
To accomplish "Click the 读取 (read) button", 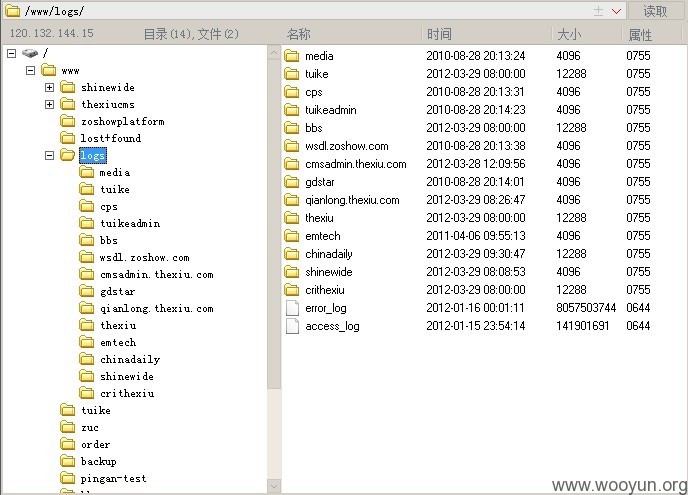I will click(x=656, y=11).
